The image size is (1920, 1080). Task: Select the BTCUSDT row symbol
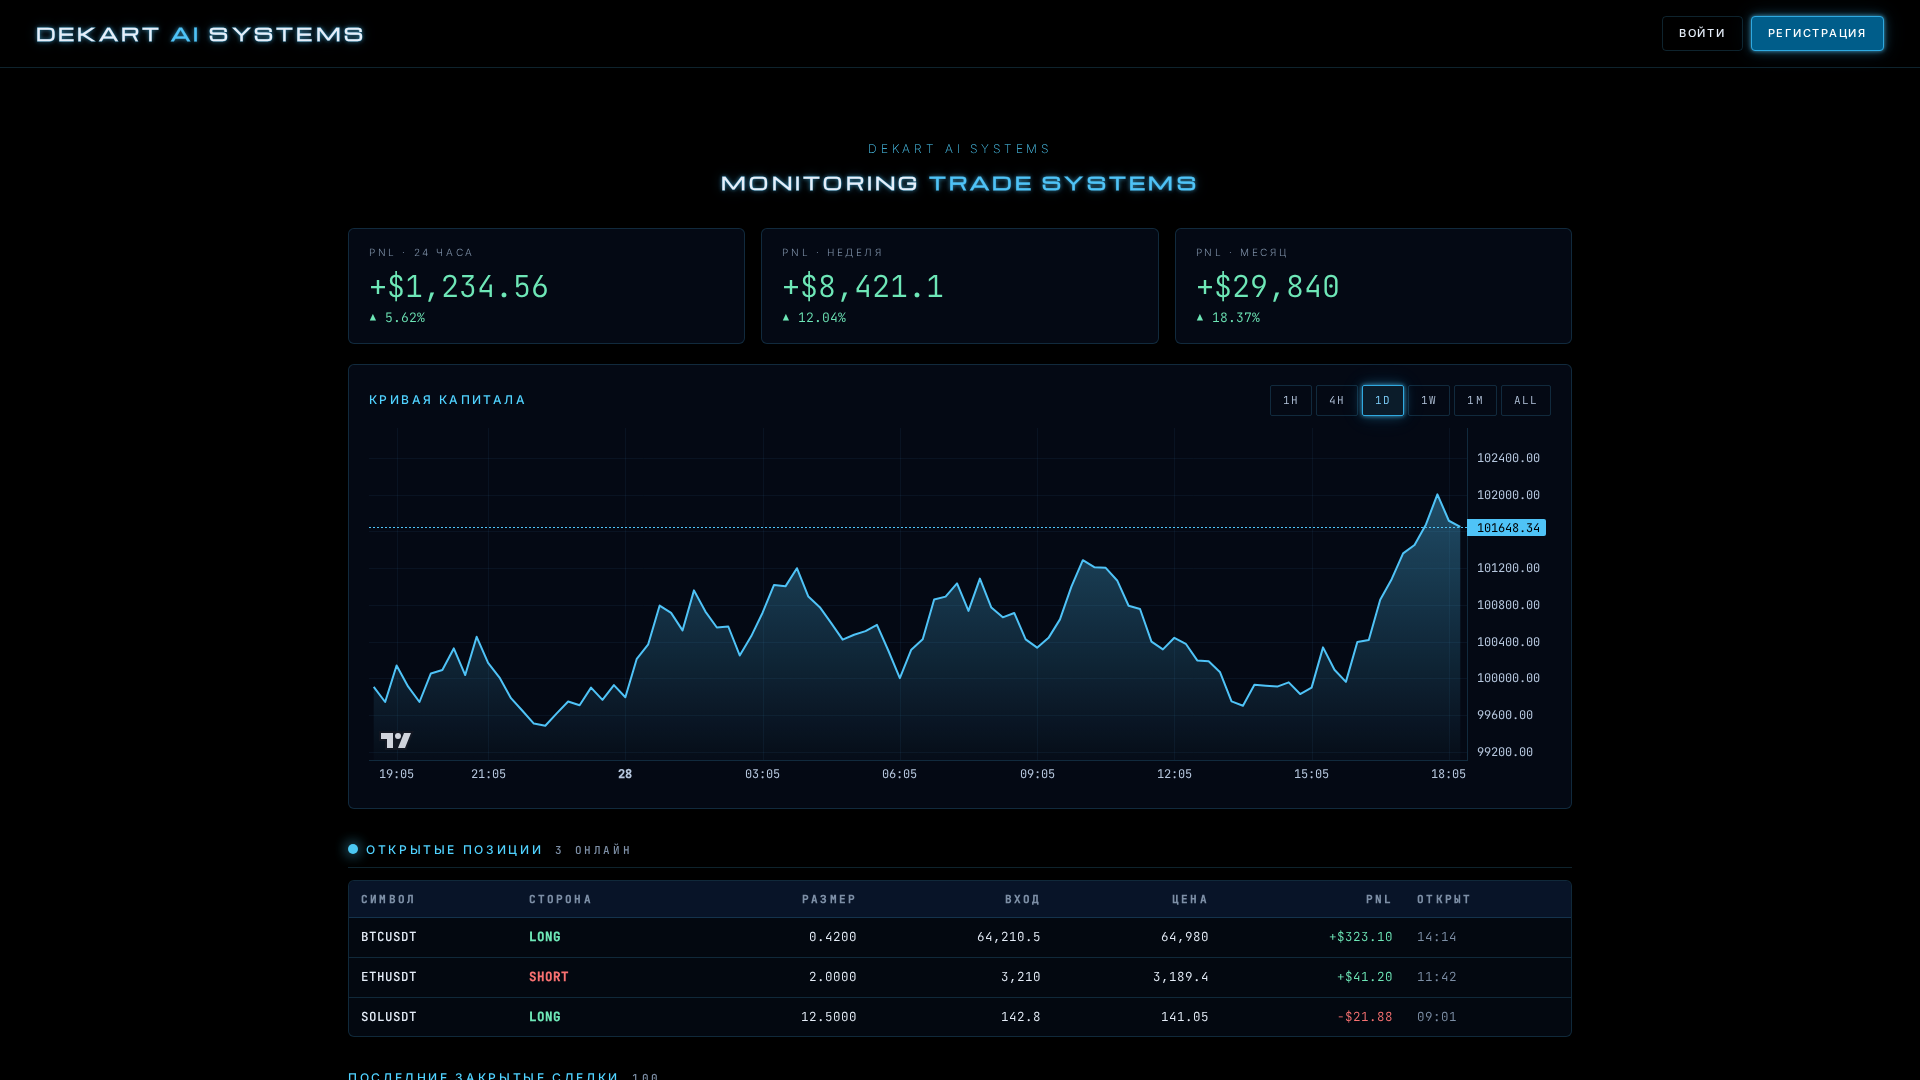click(389, 937)
